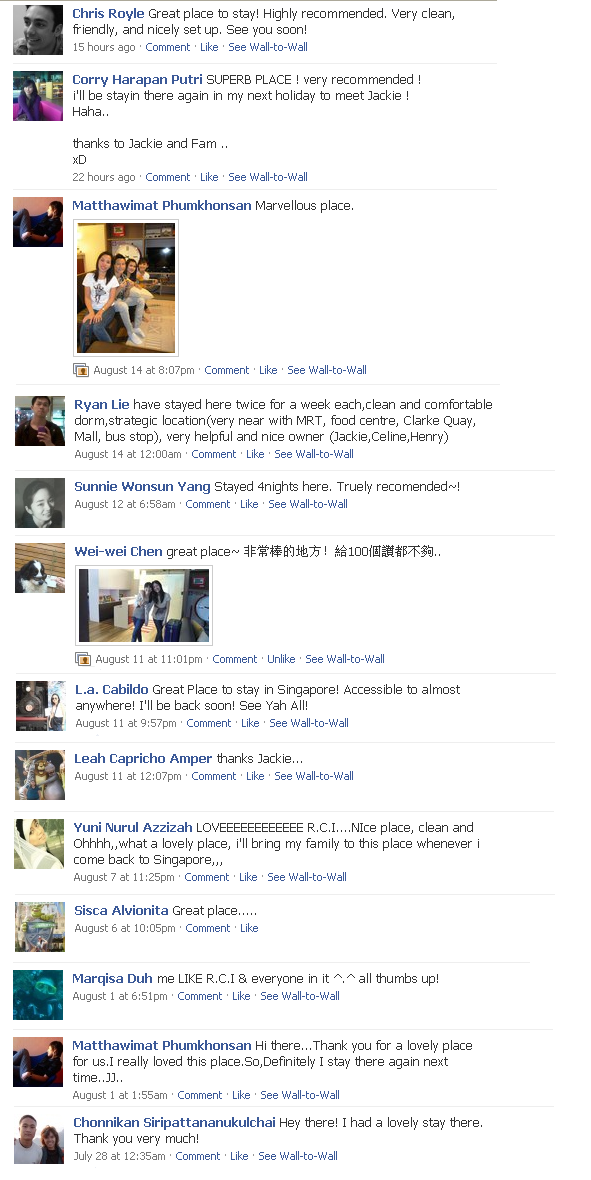Comment on Ryan Lie's post
Viewport: 591px width, 1180px height.
214,455
